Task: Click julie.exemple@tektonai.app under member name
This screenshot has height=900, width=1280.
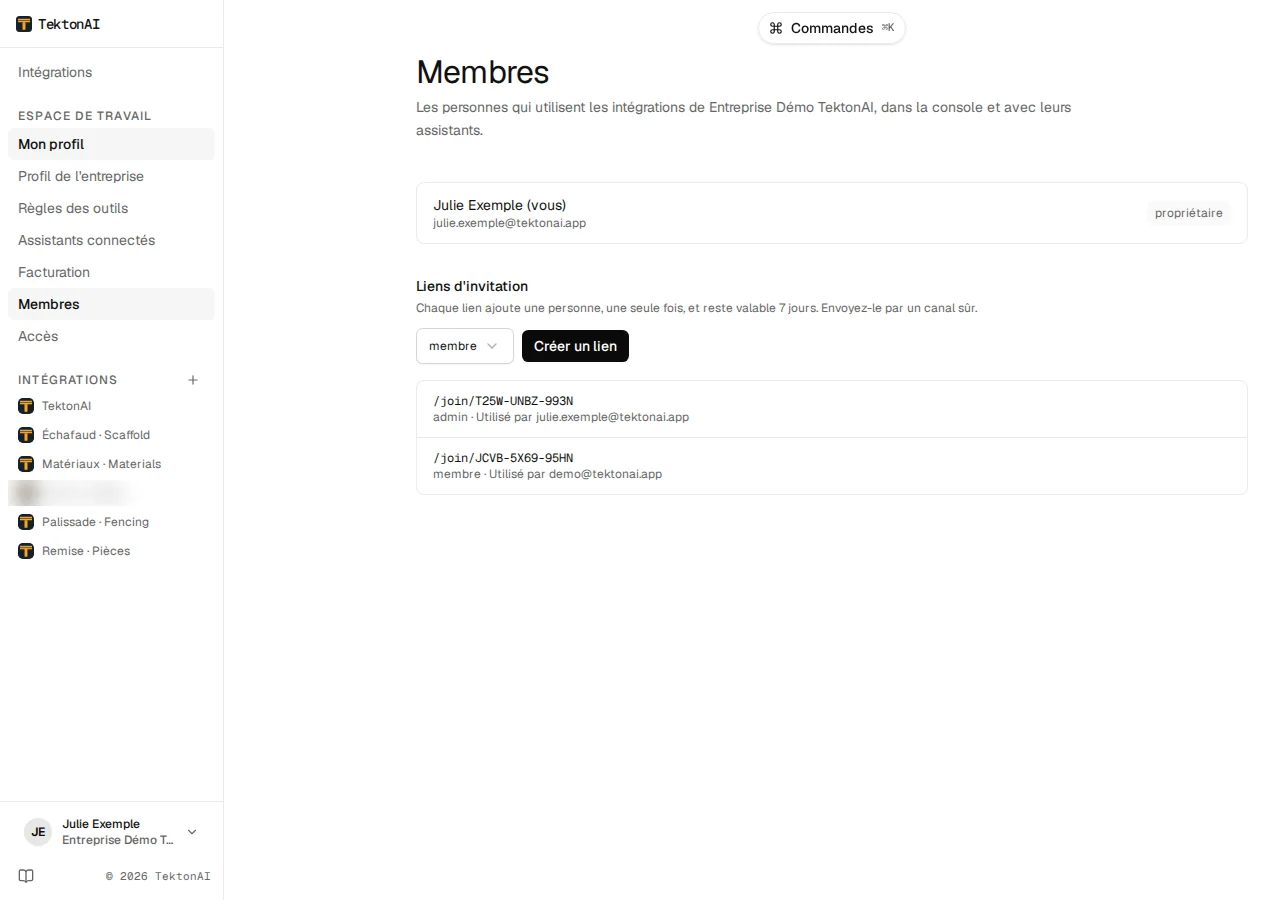Action: click(510, 223)
